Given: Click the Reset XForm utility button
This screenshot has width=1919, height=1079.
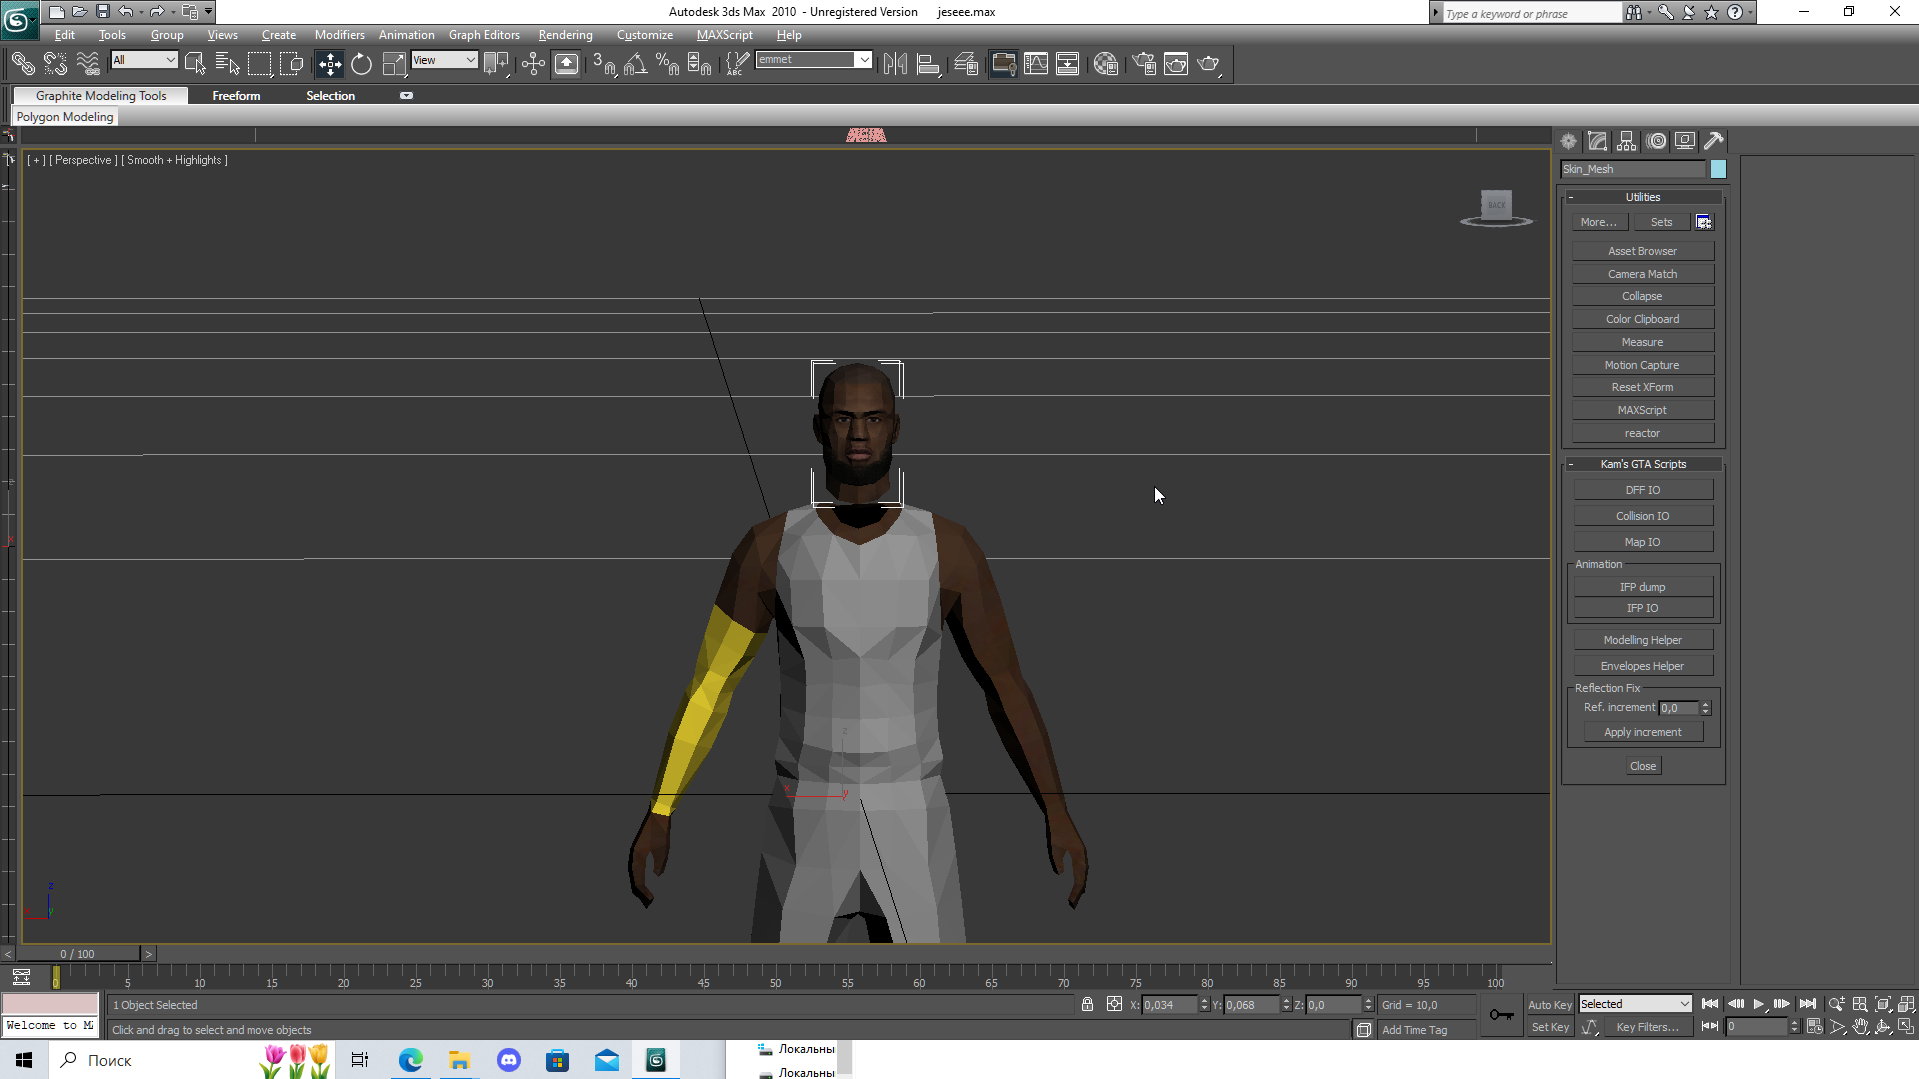Looking at the screenshot, I should (1642, 387).
